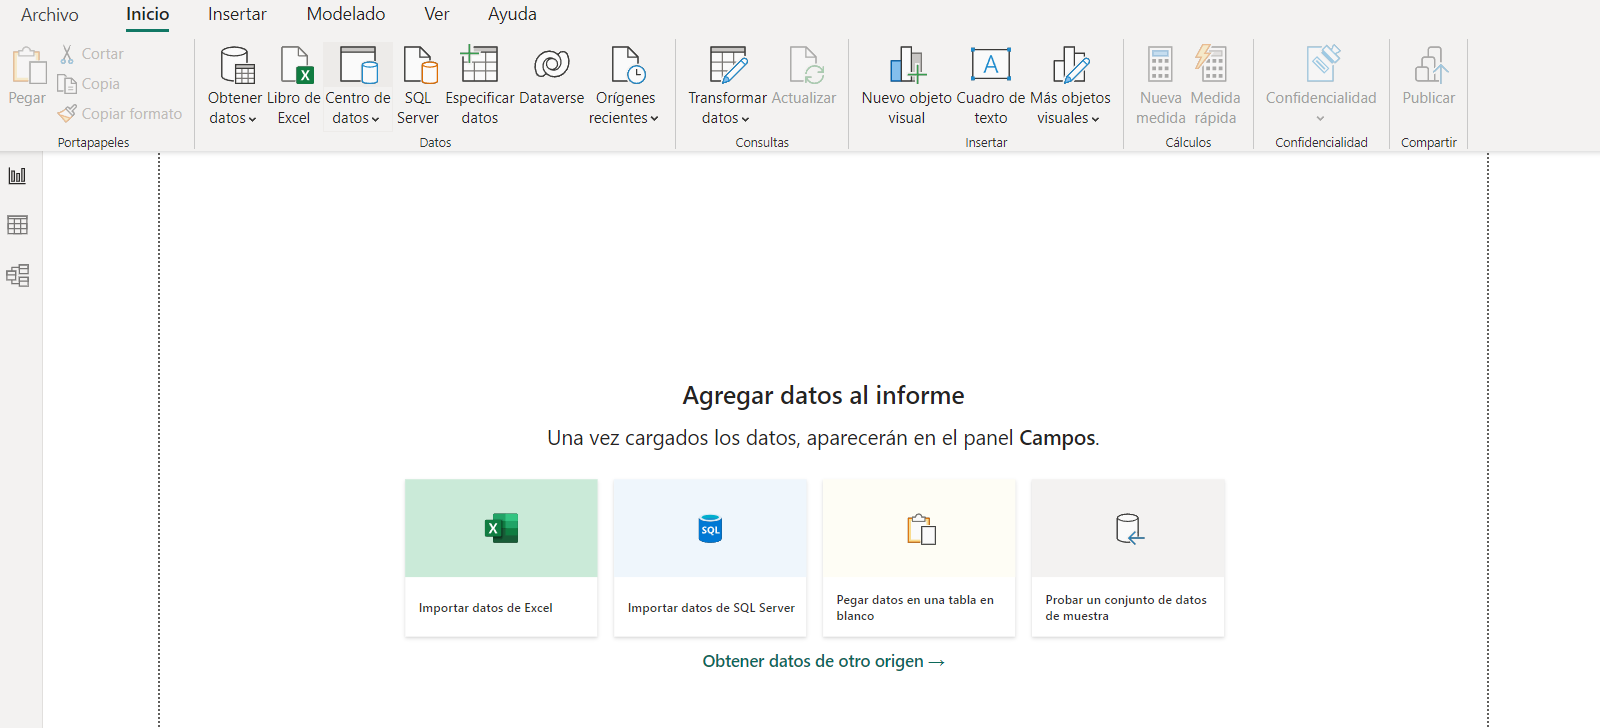Click the Portapapeles group label

pos(93,143)
